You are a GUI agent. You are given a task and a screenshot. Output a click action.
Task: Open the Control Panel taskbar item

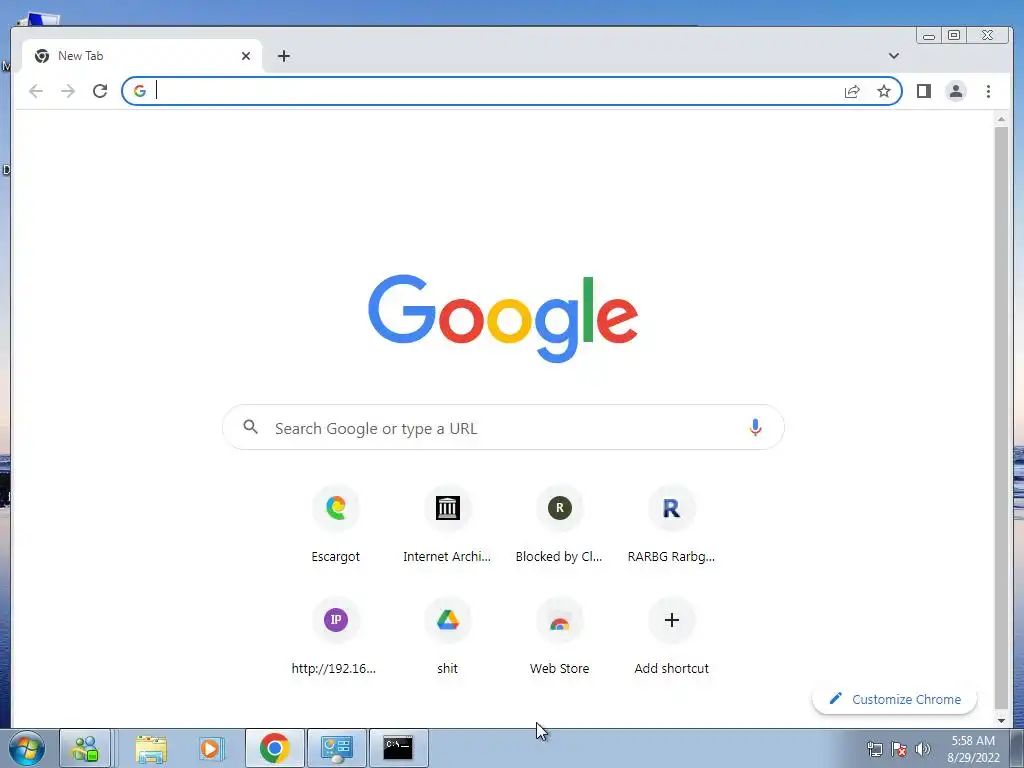pos(336,748)
